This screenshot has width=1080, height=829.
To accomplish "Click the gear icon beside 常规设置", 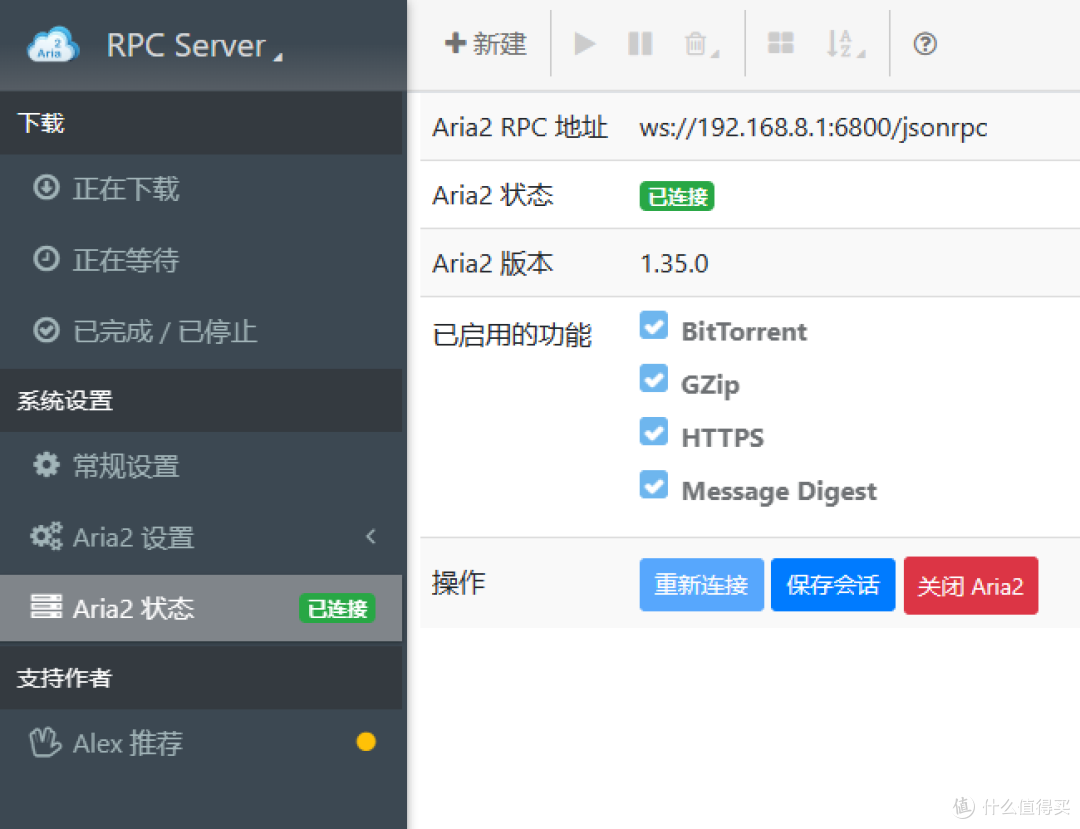I will [46, 465].
